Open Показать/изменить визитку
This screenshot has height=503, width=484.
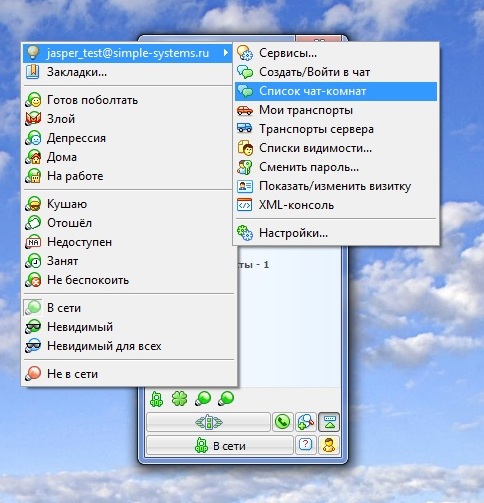coord(336,186)
